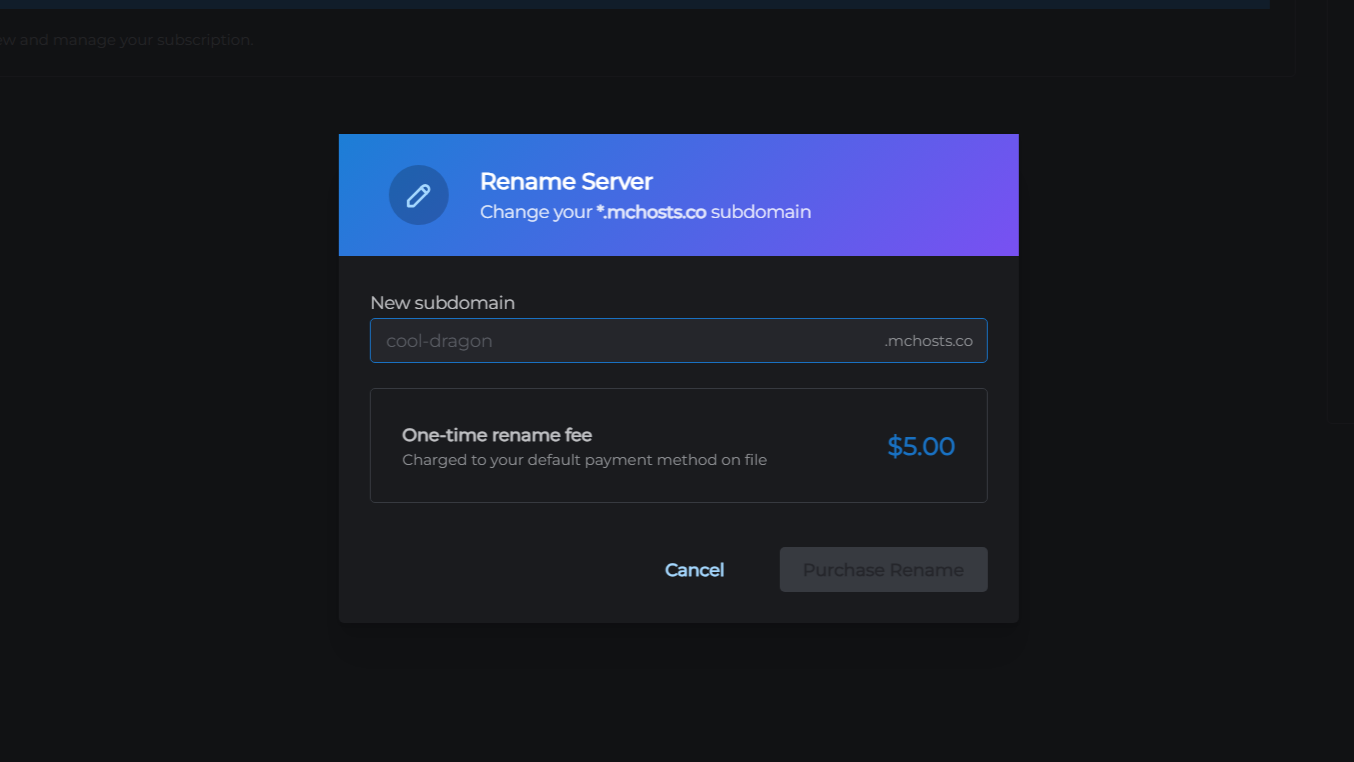Select the $5.00 fee amount
Screen dimensions: 1354x762
(x=920, y=446)
